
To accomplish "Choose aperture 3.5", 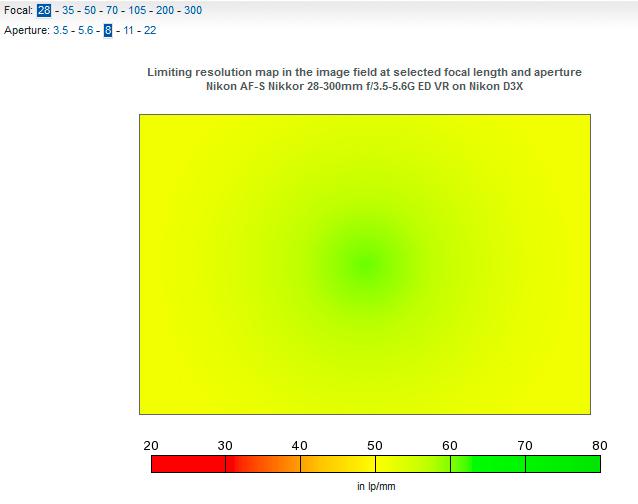I will [61, 30].
